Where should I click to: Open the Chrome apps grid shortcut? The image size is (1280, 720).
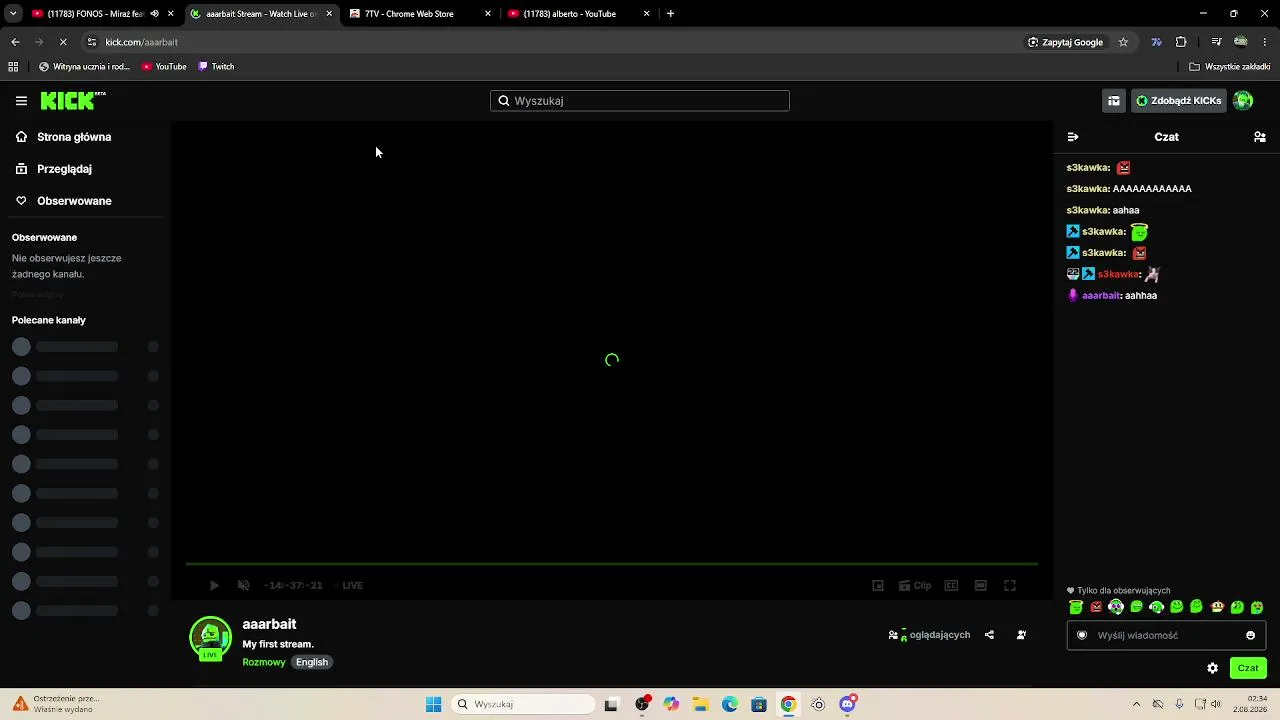point(13,67)
